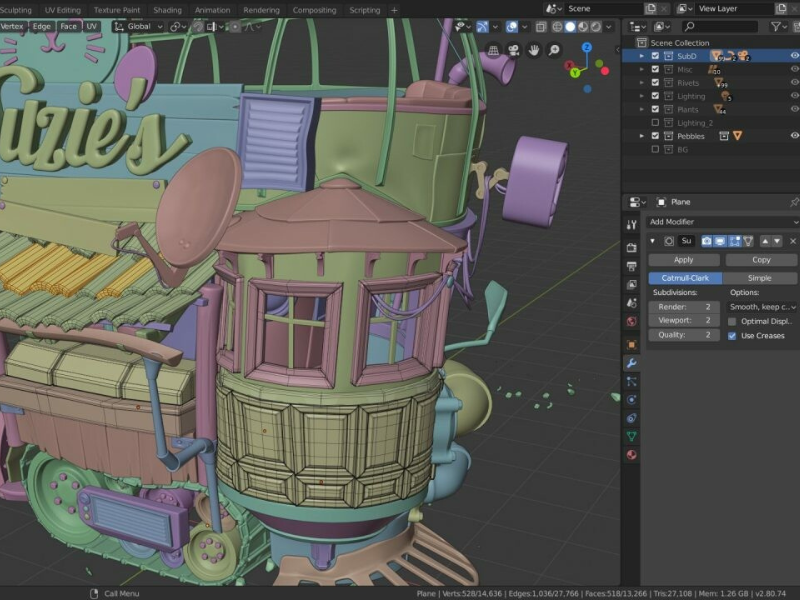Move the modifier up with arrow
Screen dimensions: 800x600
[765, 241]
